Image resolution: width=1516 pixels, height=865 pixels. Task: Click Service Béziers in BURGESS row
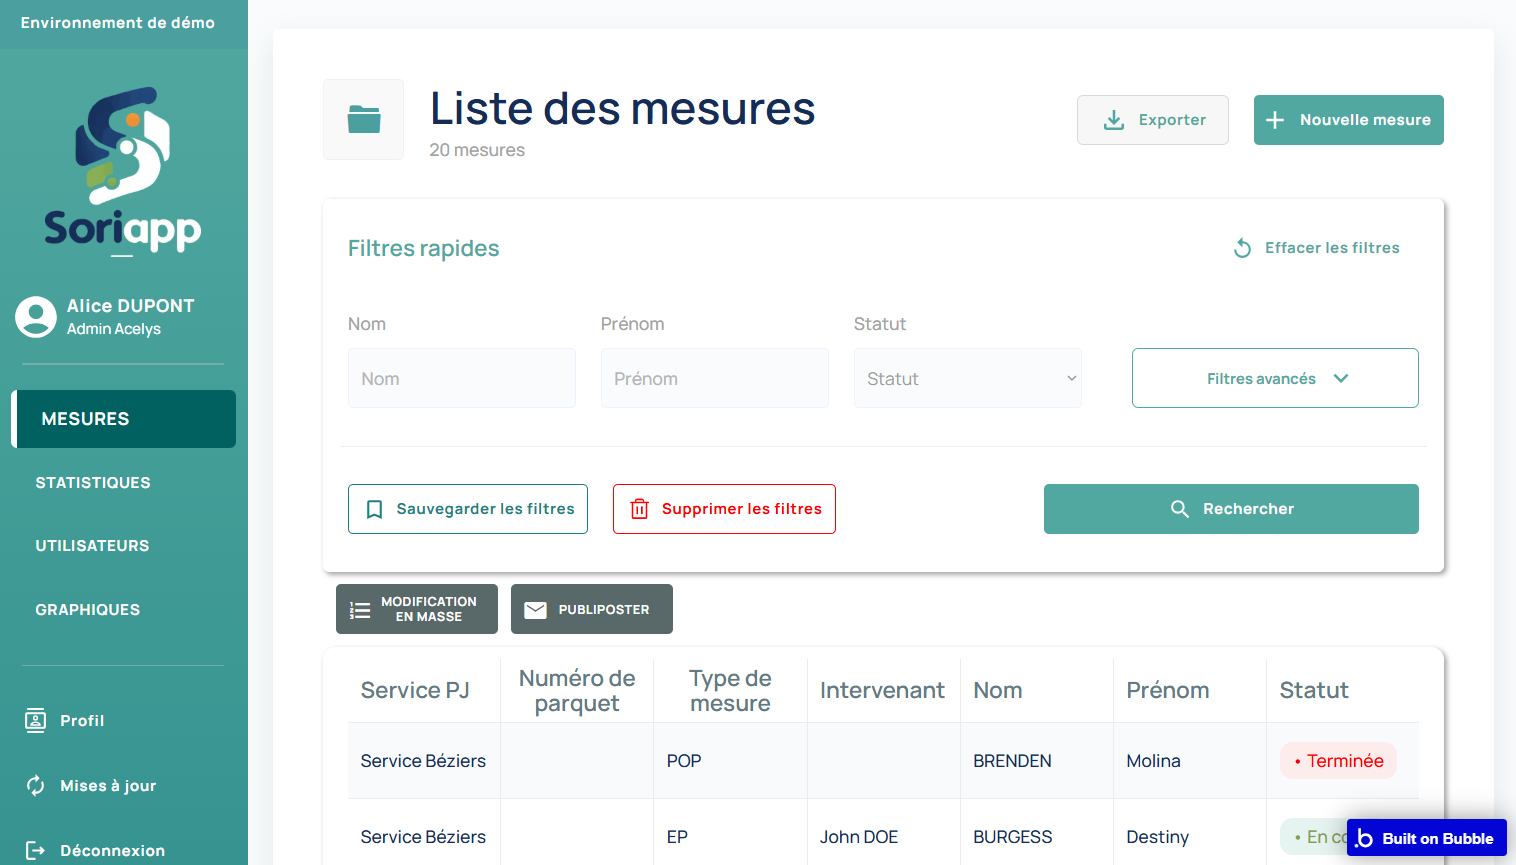click(x=423, y=837)
